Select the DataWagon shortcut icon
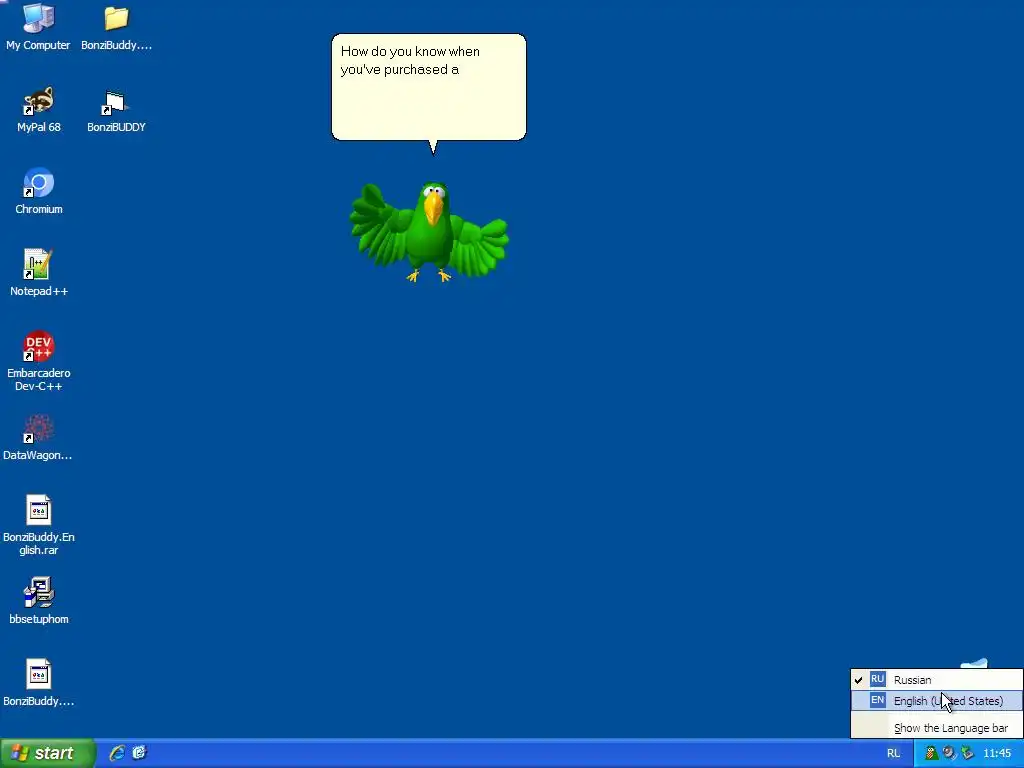Viewport: 1024px width, 768px height. click(39, 437)
